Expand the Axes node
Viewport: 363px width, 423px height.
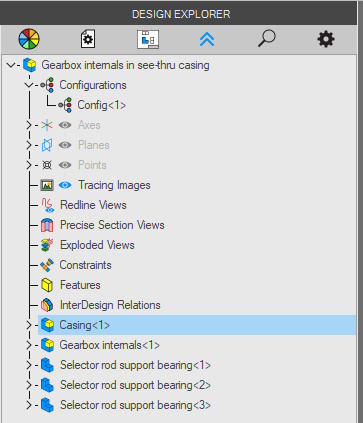coord(29,125)
